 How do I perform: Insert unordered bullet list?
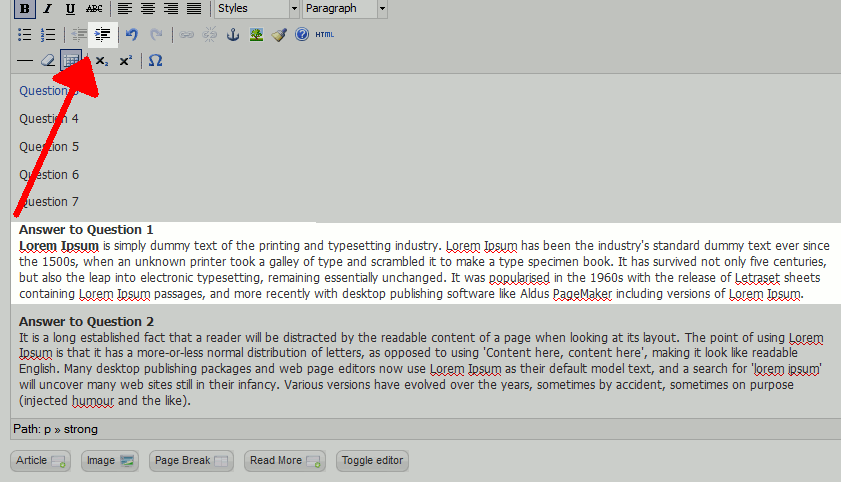point(25,34)
